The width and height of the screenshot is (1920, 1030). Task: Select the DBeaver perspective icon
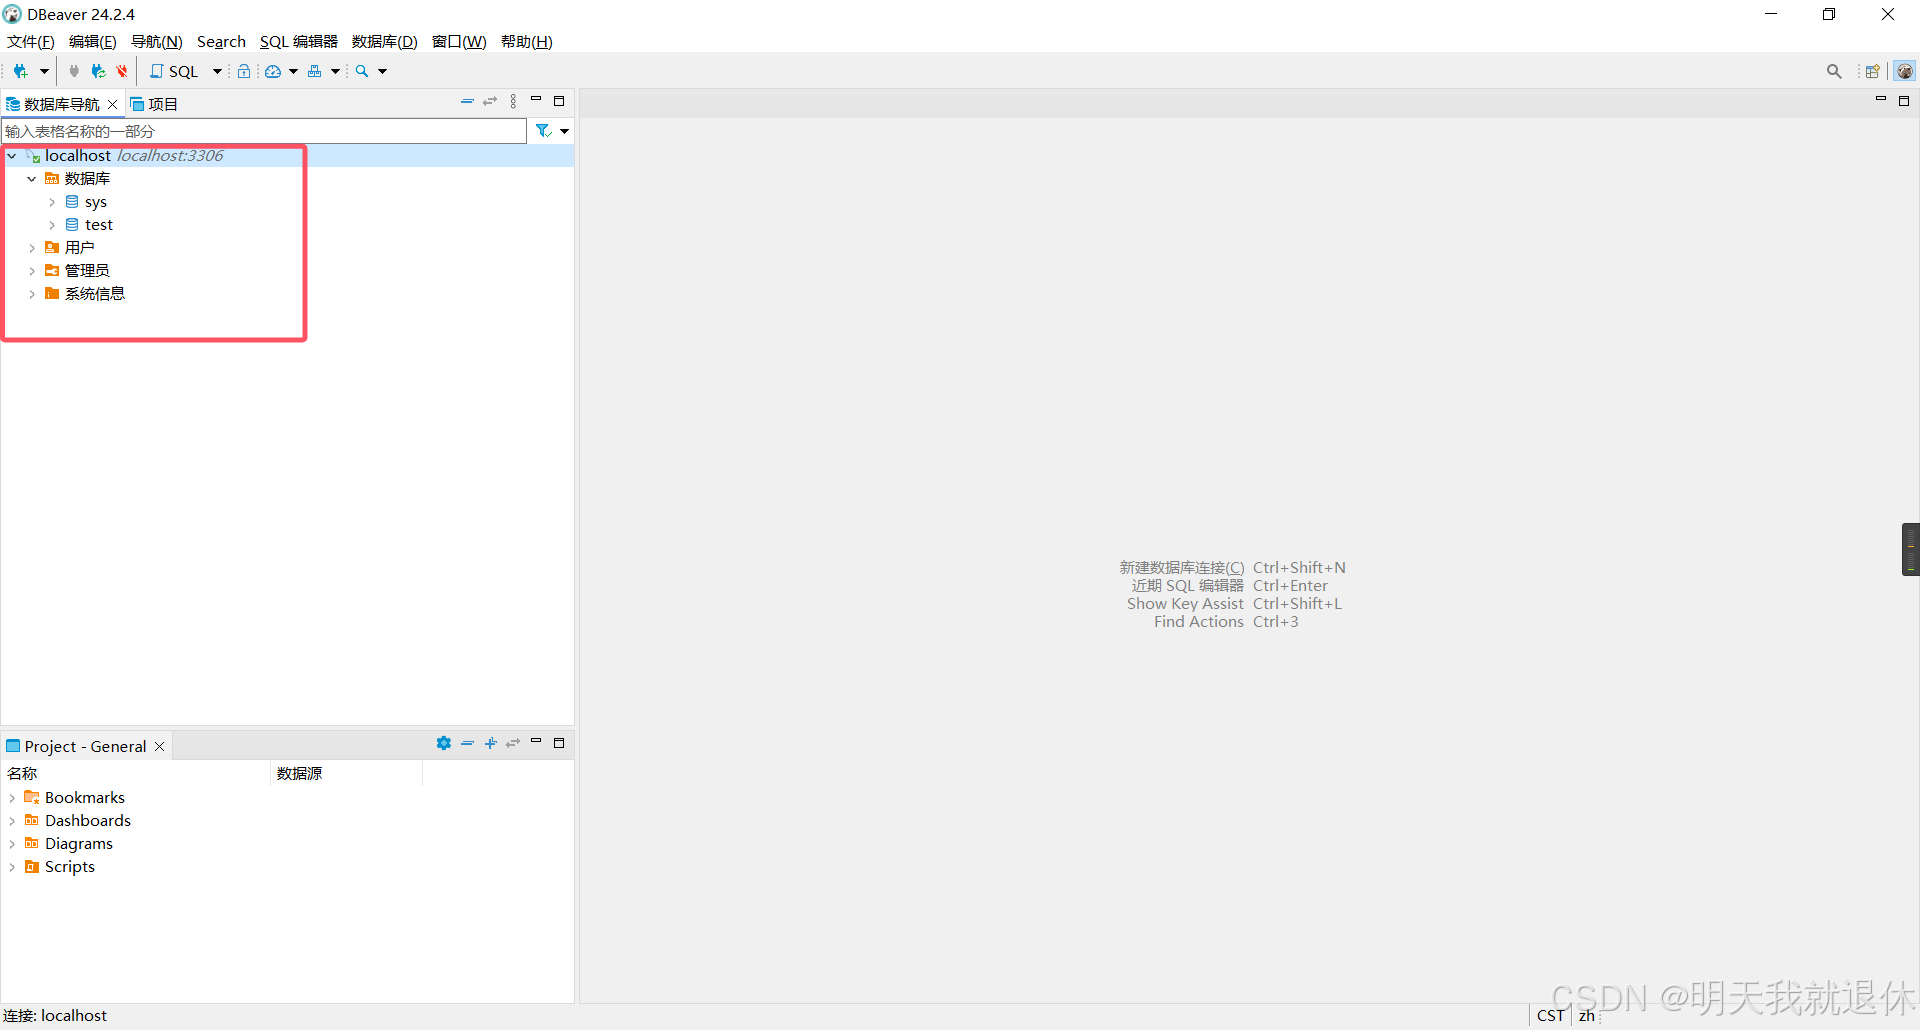pos(1905,71)
